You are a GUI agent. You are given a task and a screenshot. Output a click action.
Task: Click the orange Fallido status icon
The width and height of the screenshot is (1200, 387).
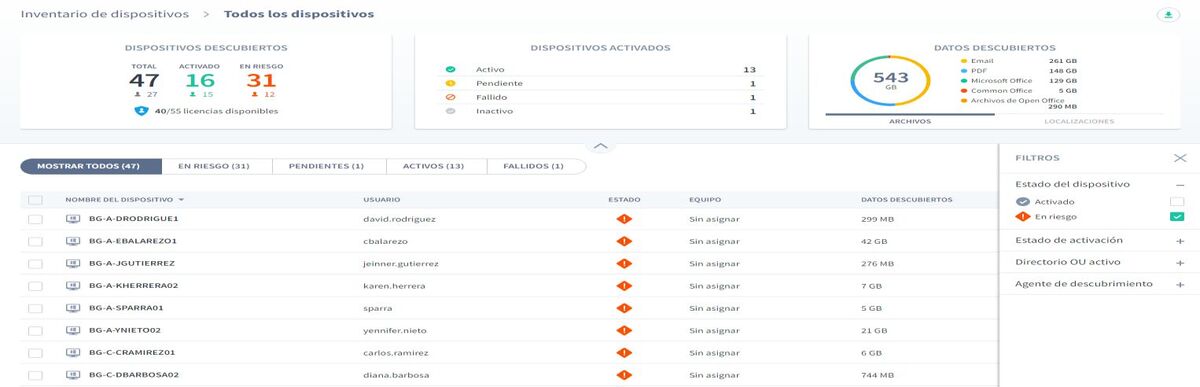(x=451, y=98)
